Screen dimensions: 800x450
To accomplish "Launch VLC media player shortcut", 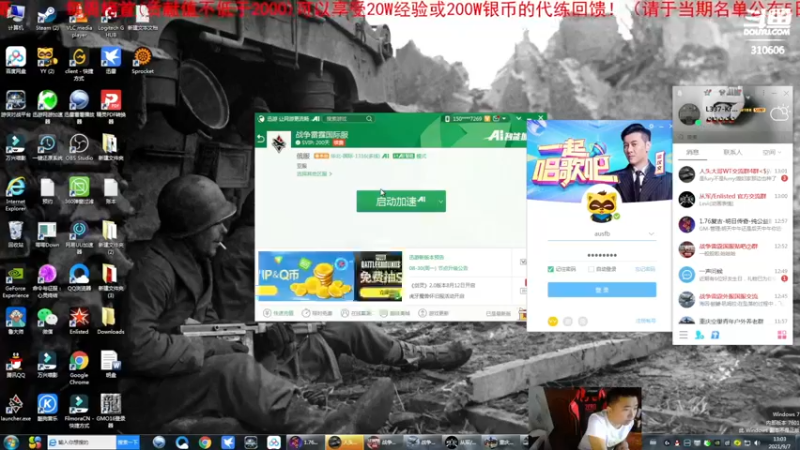I will coord(79,19).
